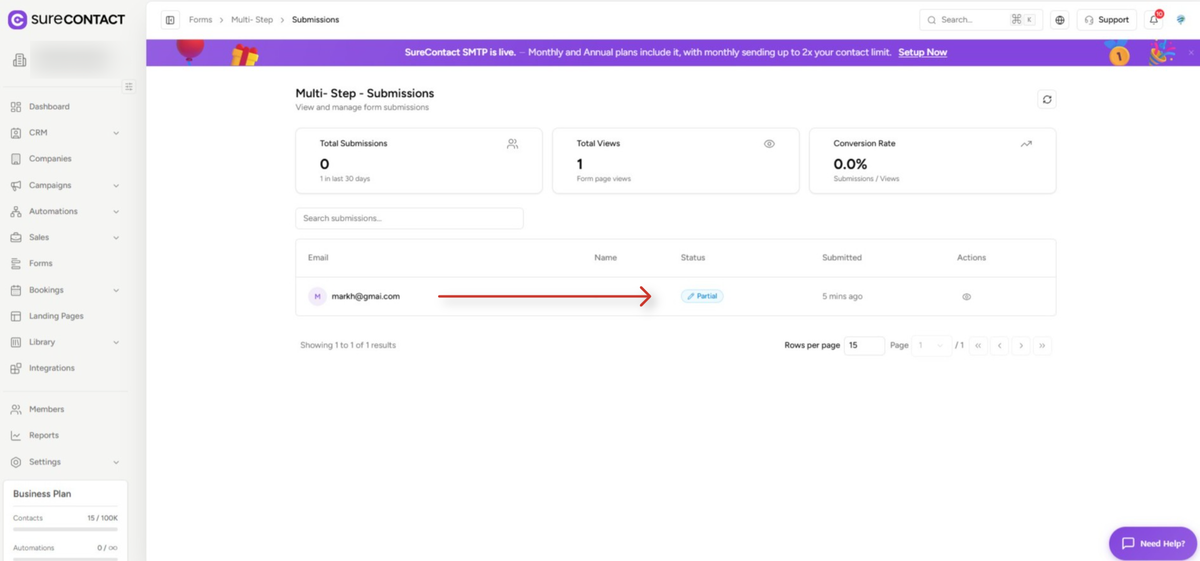Click the Members sidebar icon
The width and height of the screenshot is (1200, 561).
[16, 410]
